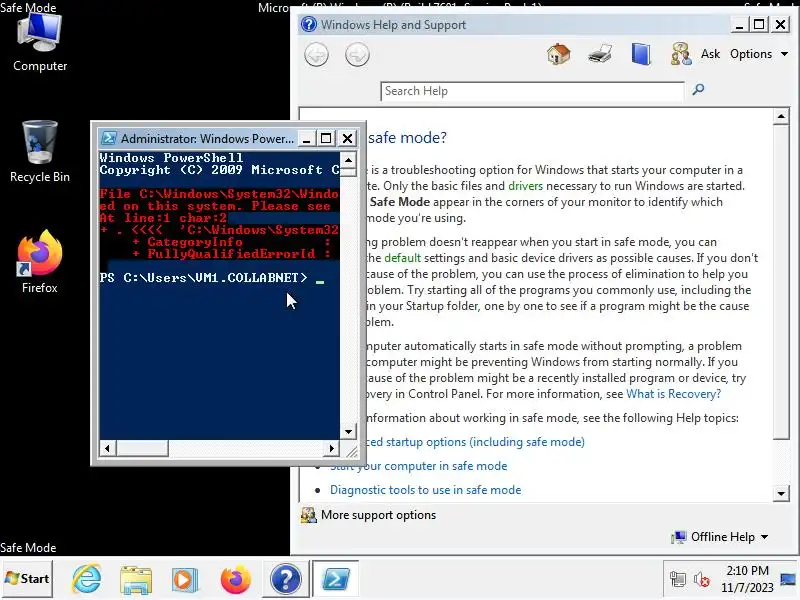The image size is (800, 600).
Task: Click Show desktop button in tray
Action: (x=788, y=579)
